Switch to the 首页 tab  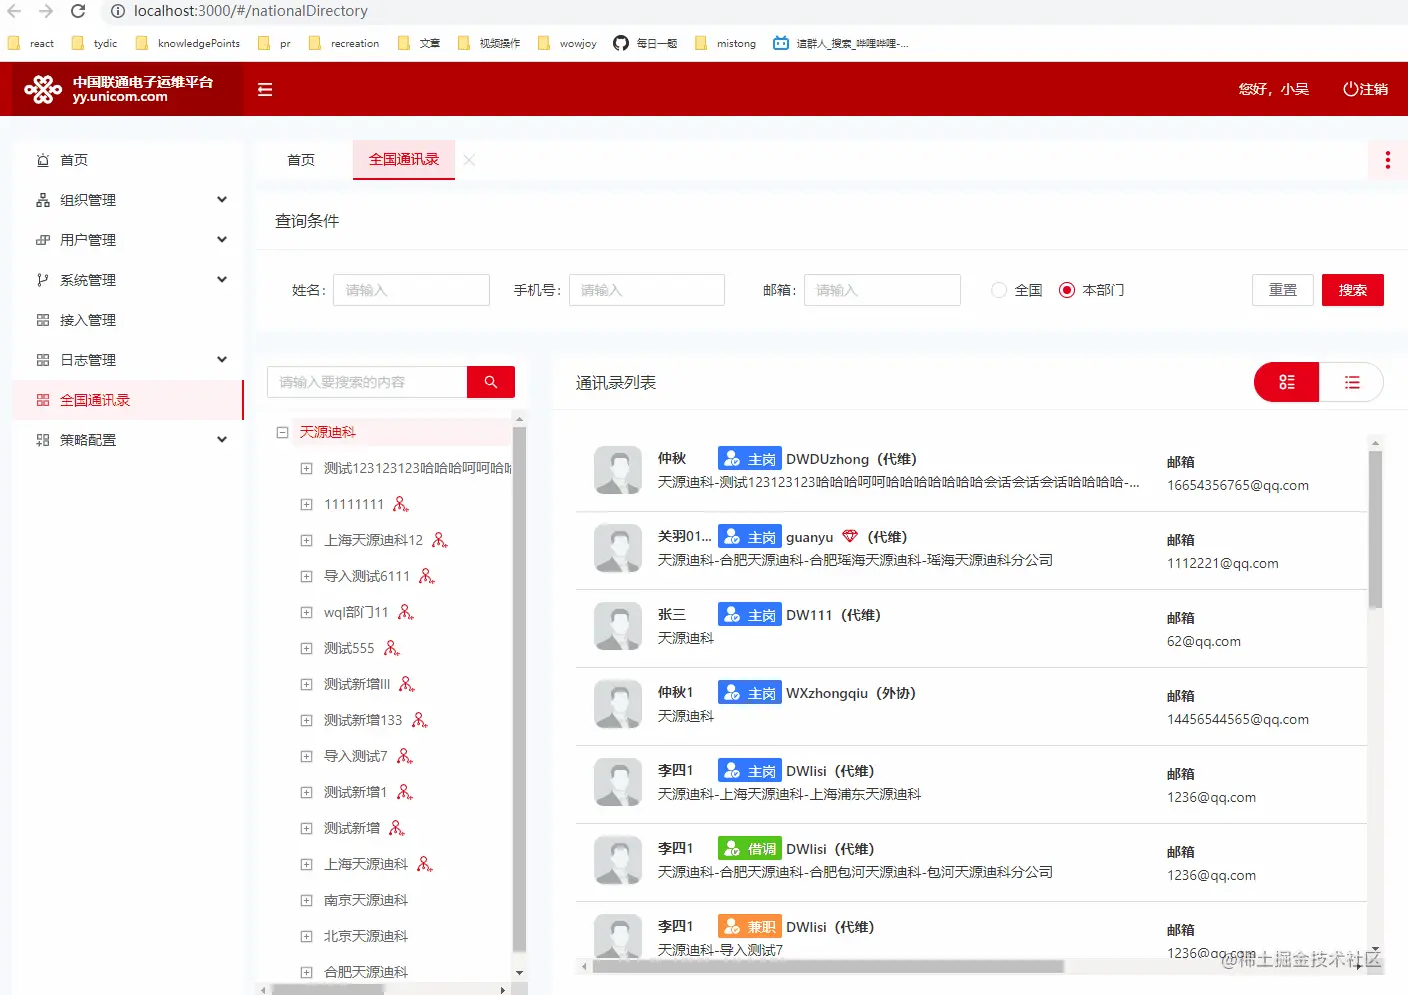301,159
